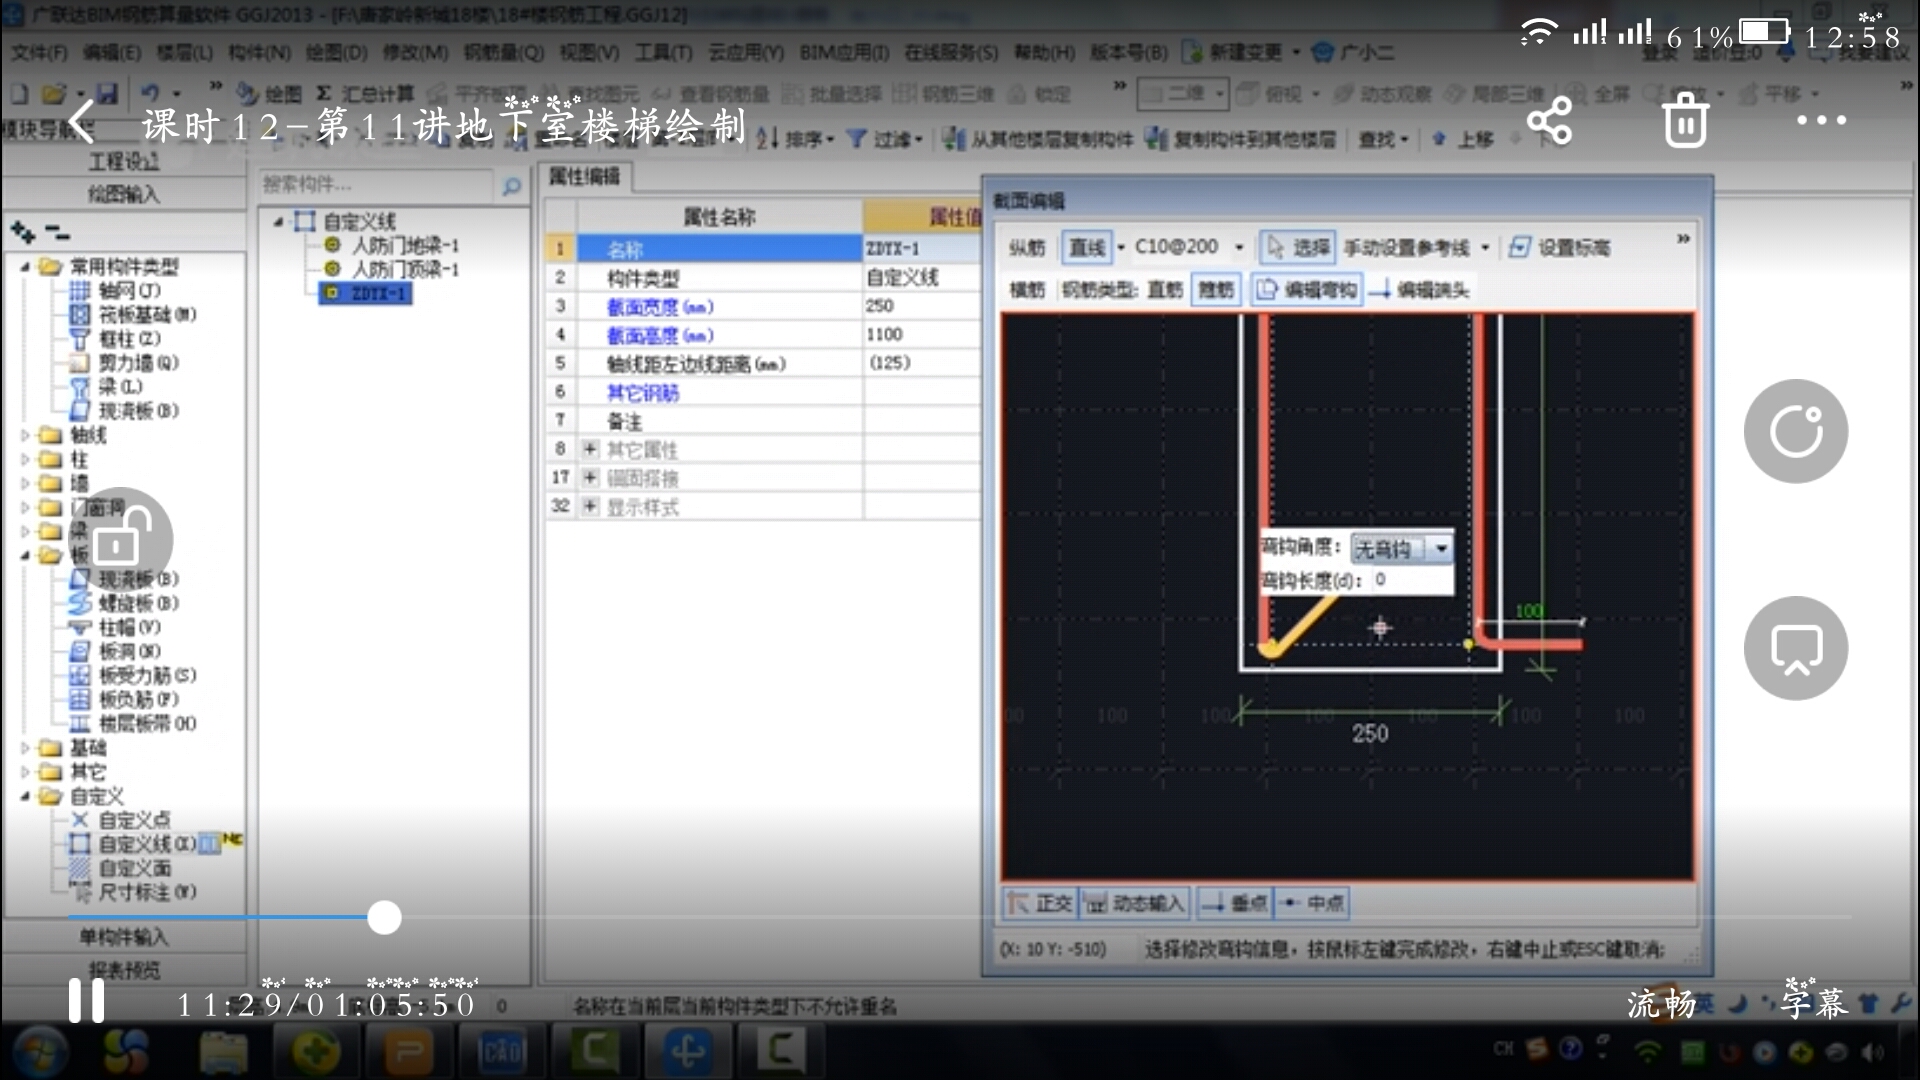
Task: Open the 工具(T) menu
Action: click(x=663, y=52)
